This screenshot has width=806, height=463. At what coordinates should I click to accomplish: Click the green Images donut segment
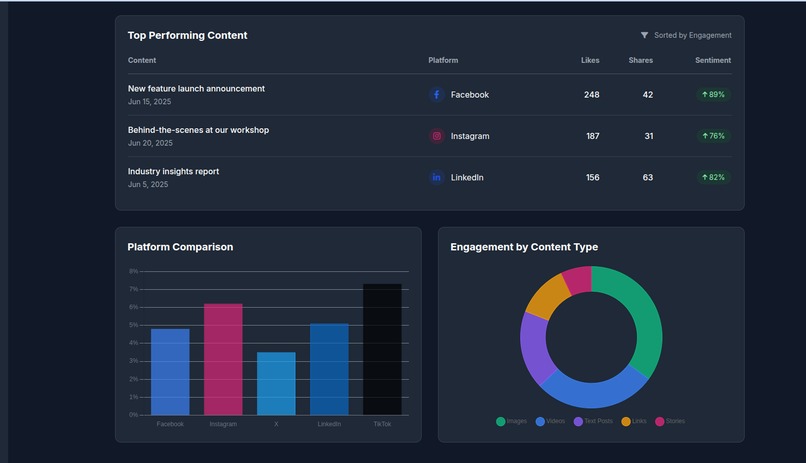[x=646, y=319]
